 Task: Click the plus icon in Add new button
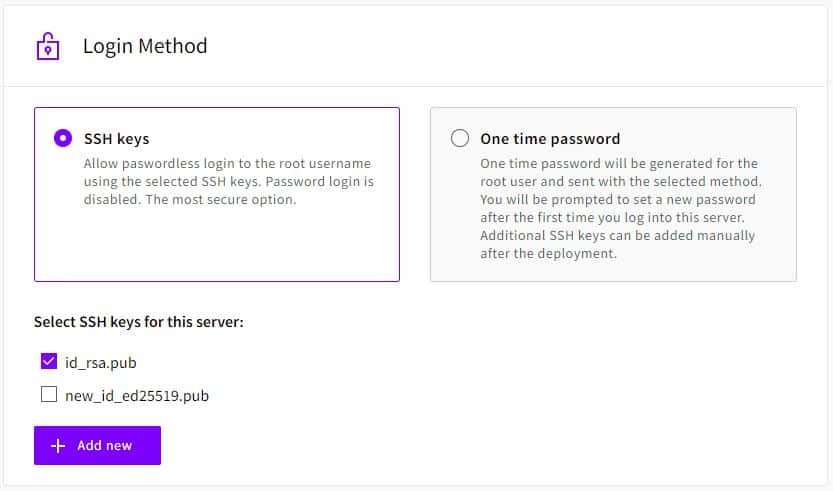pos(57,446)
